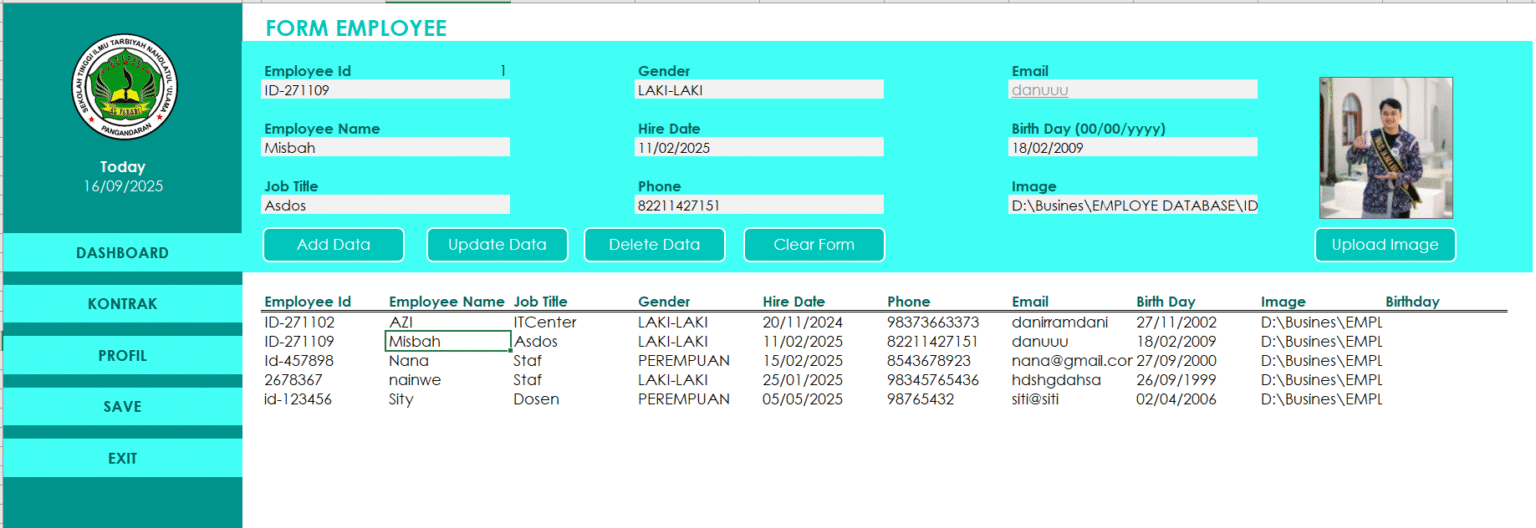Open the PROFIL sidebar item

click(x=122, y=356)
